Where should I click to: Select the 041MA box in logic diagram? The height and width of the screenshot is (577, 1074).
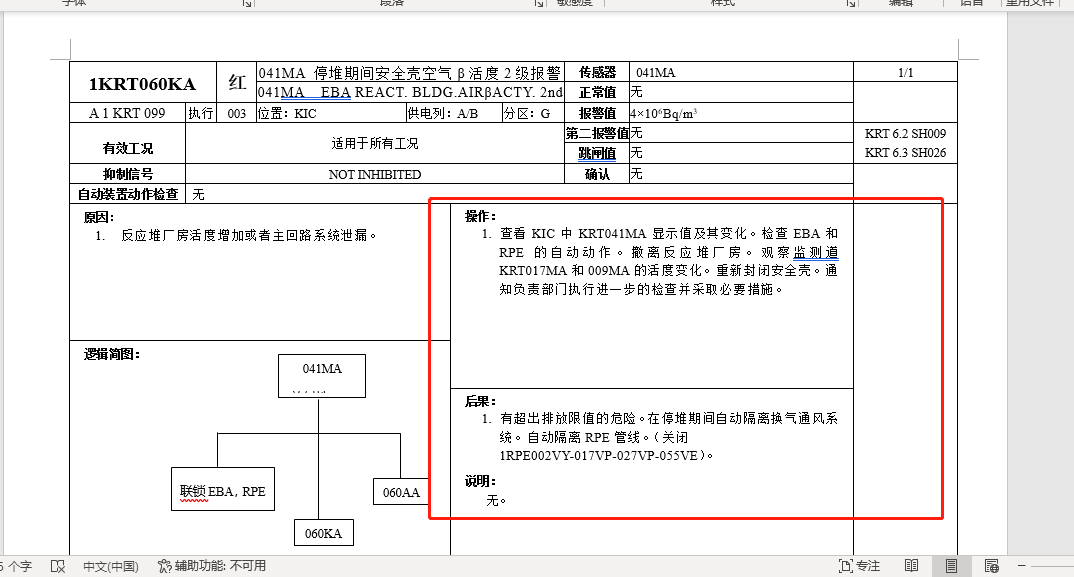click(321, 375)
